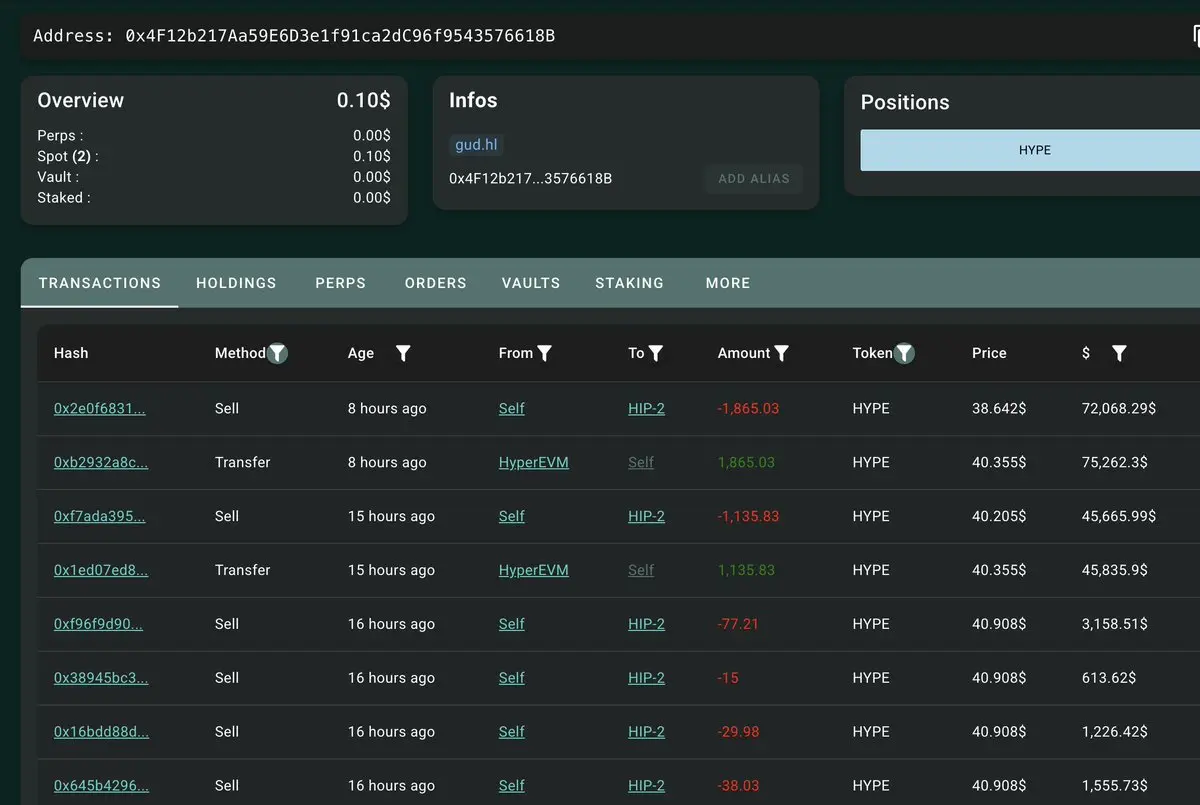1200x805 pixels.
Task: Click HIP-2 in the -29.98 sell row
Action: 646,732
